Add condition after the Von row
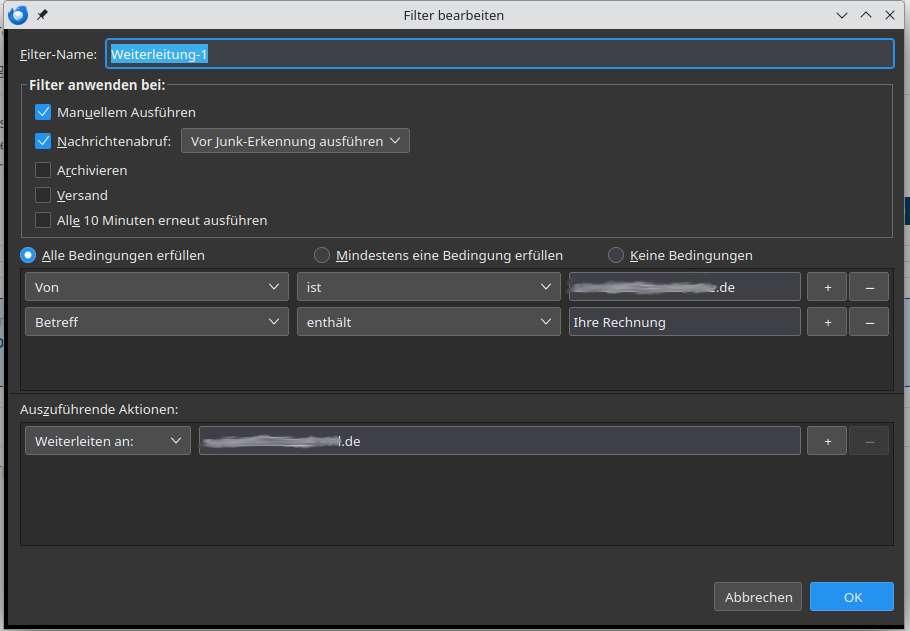This screenshot has width=910, height=631. pyautogui.click(x=827, y=287)
